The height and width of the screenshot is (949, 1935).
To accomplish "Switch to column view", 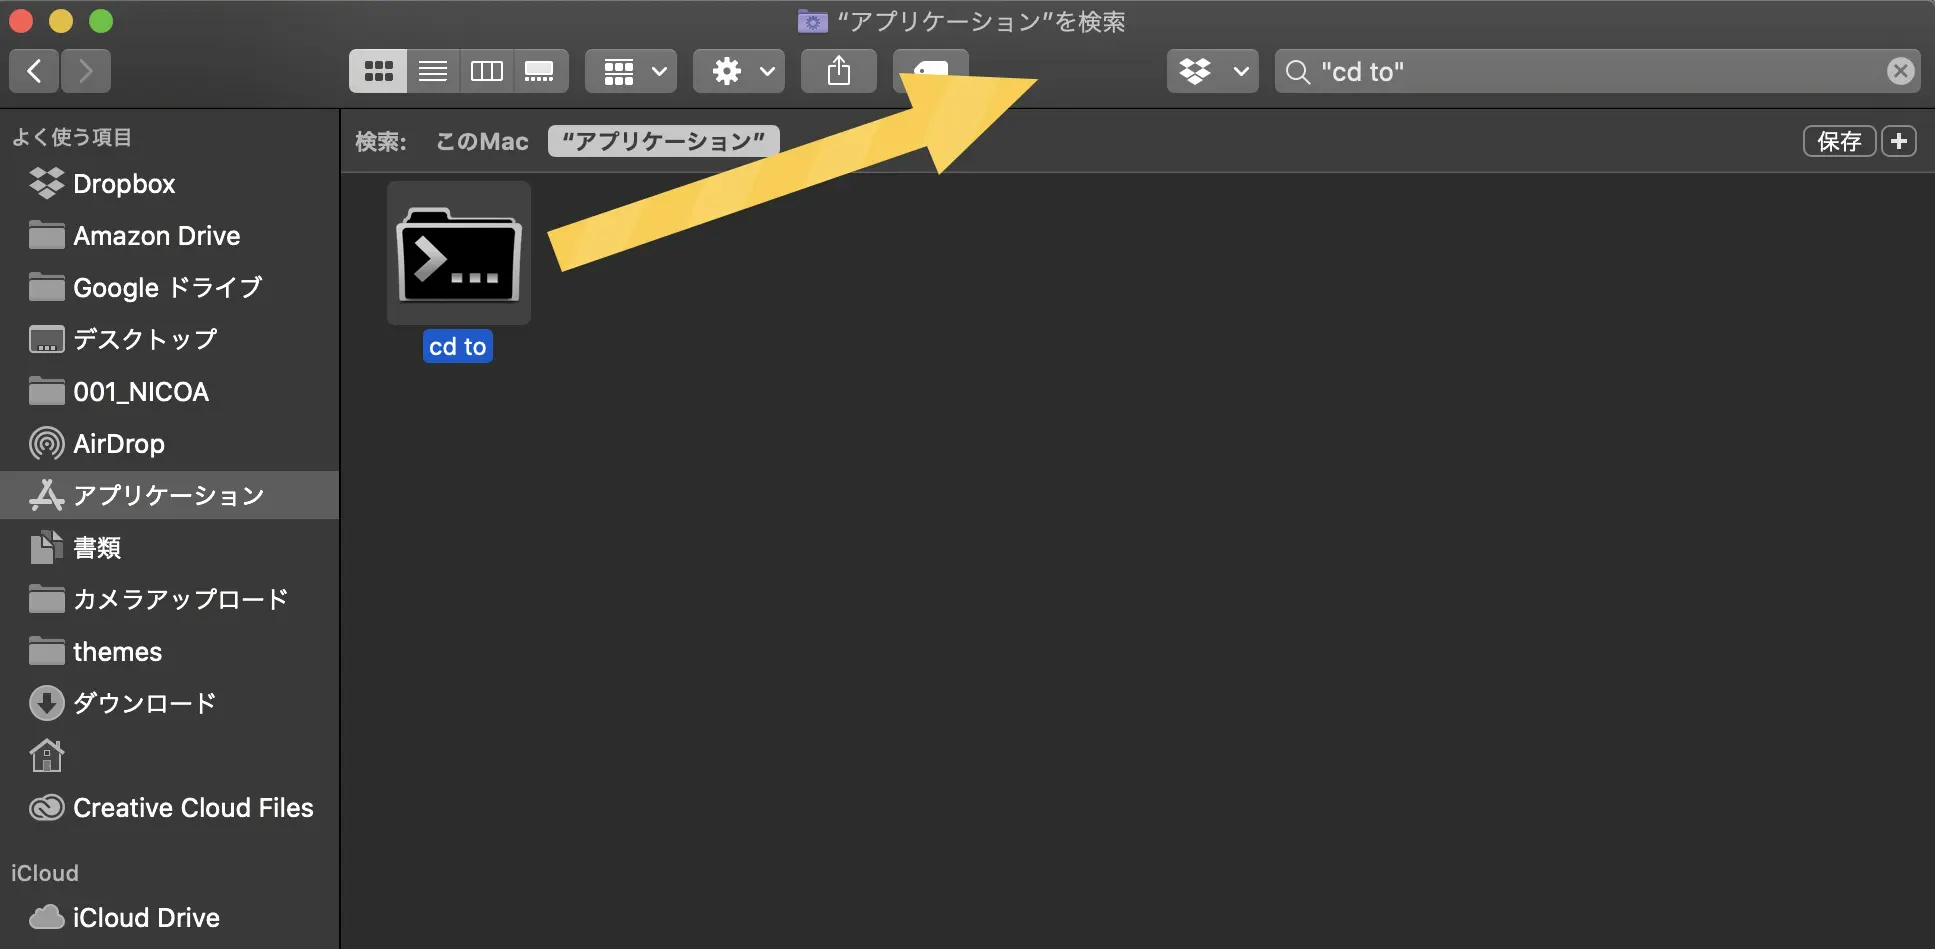I will pyautogui.click(x=487, y=71).
